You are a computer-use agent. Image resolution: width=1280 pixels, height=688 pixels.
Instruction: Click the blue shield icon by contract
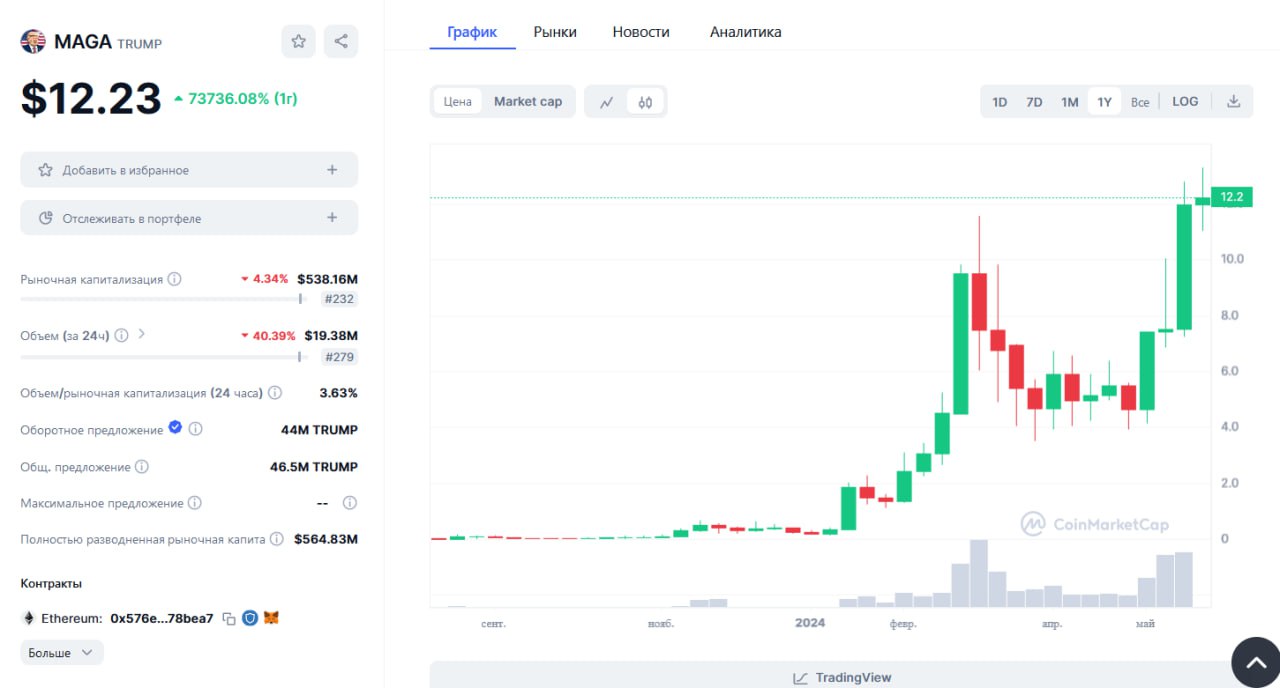[249, 618]
